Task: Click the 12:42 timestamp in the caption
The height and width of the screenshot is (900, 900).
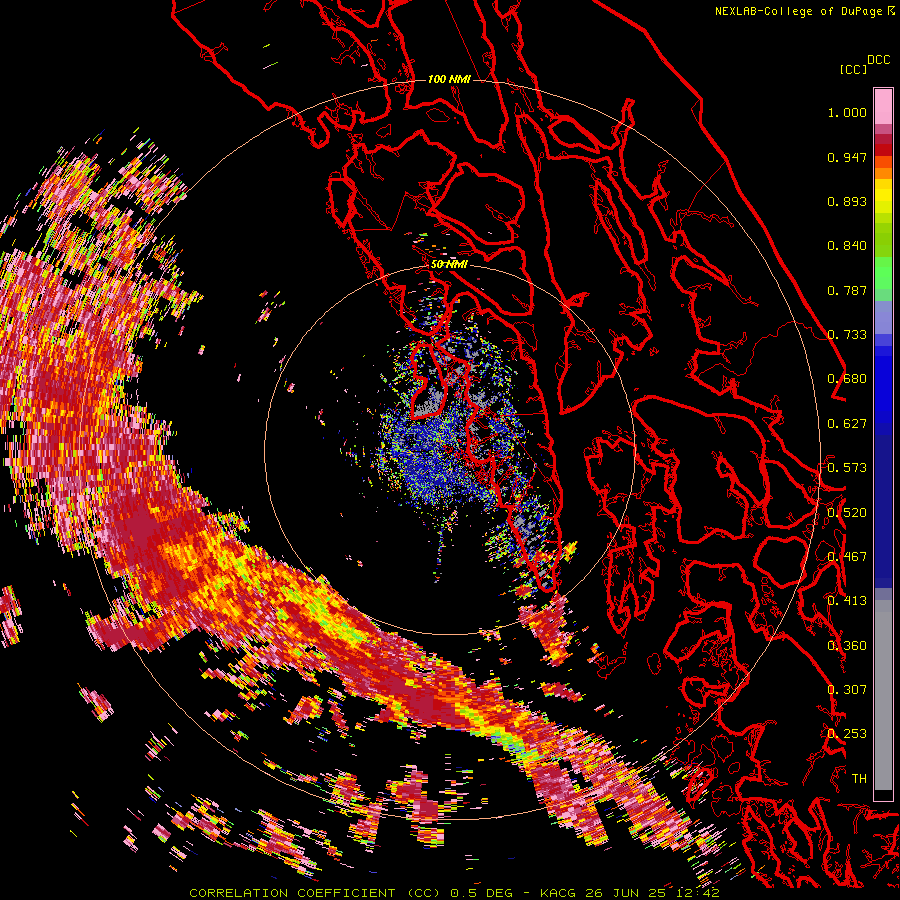Action: point(696,893)
